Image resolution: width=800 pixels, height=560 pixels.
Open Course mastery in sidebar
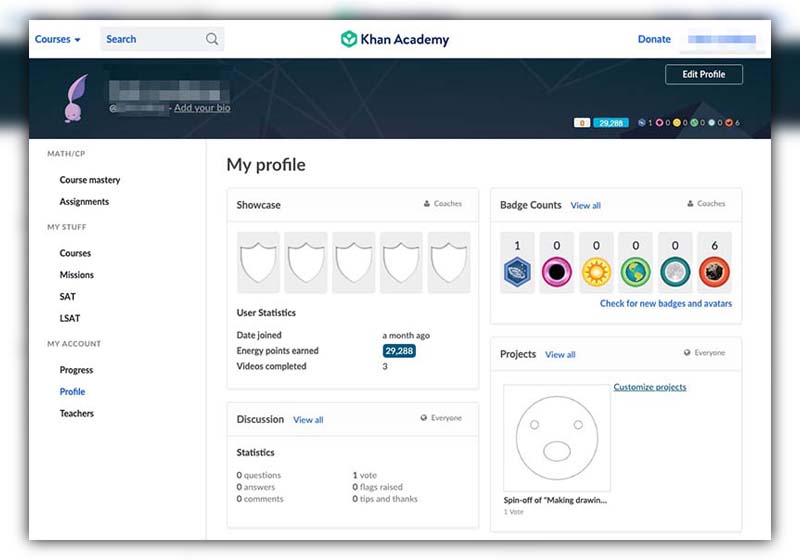tap(90, 180)
